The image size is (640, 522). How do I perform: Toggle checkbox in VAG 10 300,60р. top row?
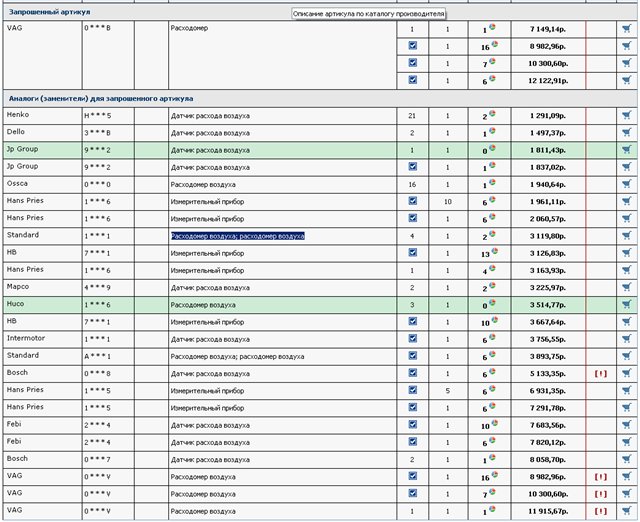[x=413, y=62]
